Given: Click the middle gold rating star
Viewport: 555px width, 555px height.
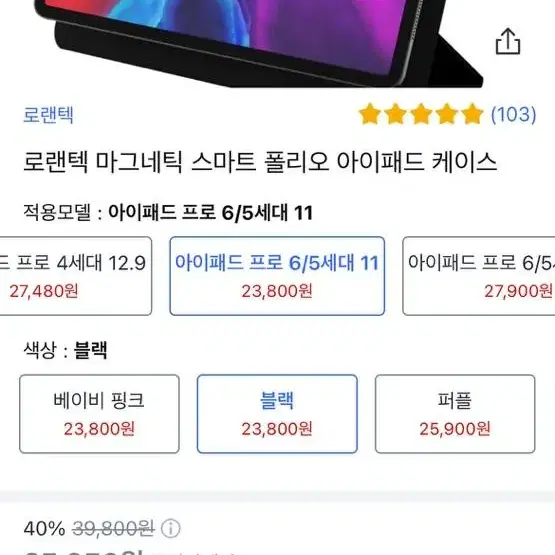Looking at the screenshot, I should (421, 114).
